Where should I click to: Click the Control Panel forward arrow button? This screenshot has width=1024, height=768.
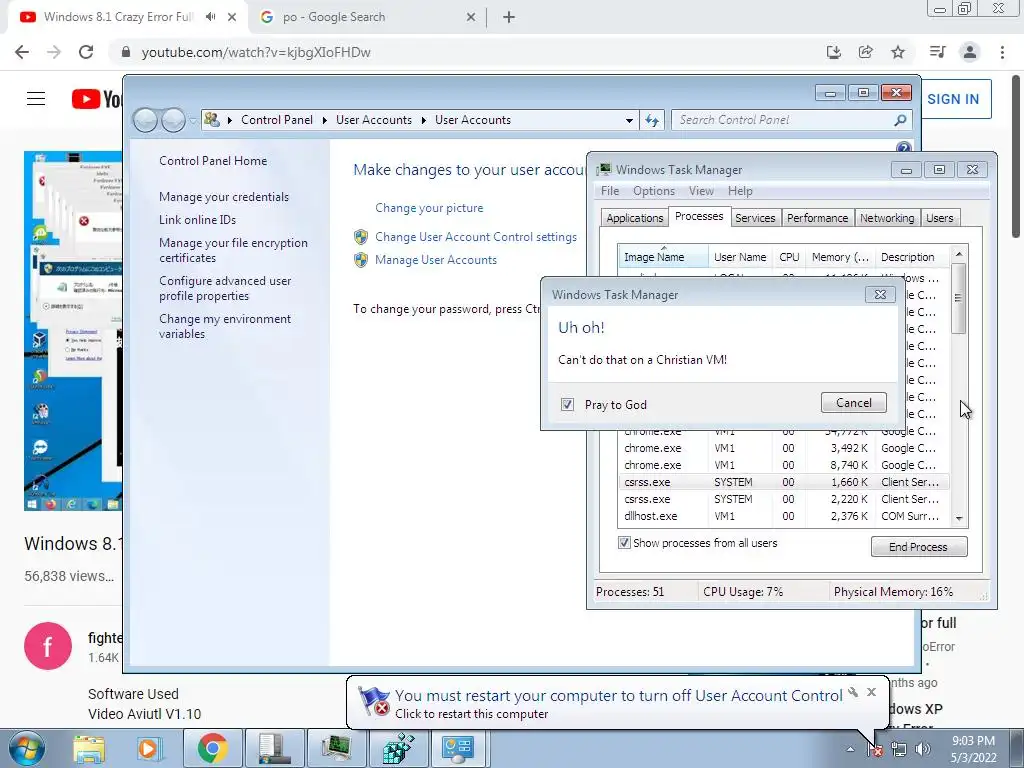point(173,120)
